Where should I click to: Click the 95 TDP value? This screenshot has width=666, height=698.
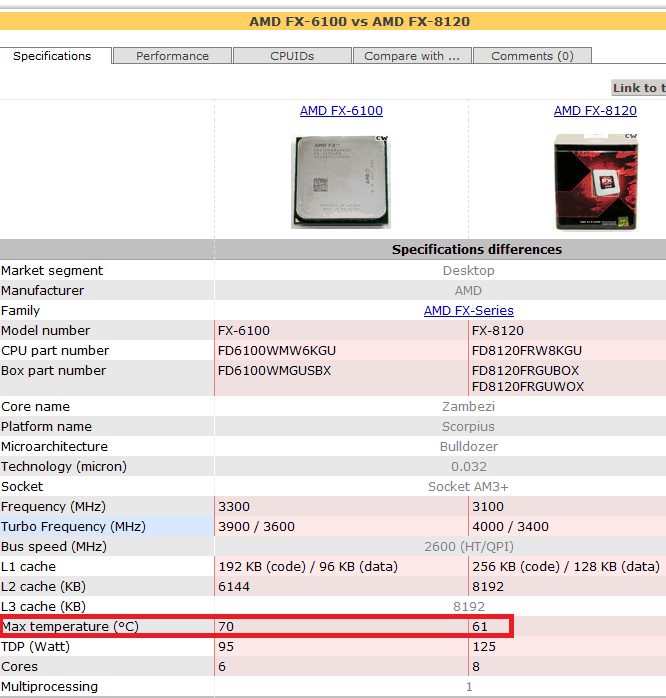point(226,647)
